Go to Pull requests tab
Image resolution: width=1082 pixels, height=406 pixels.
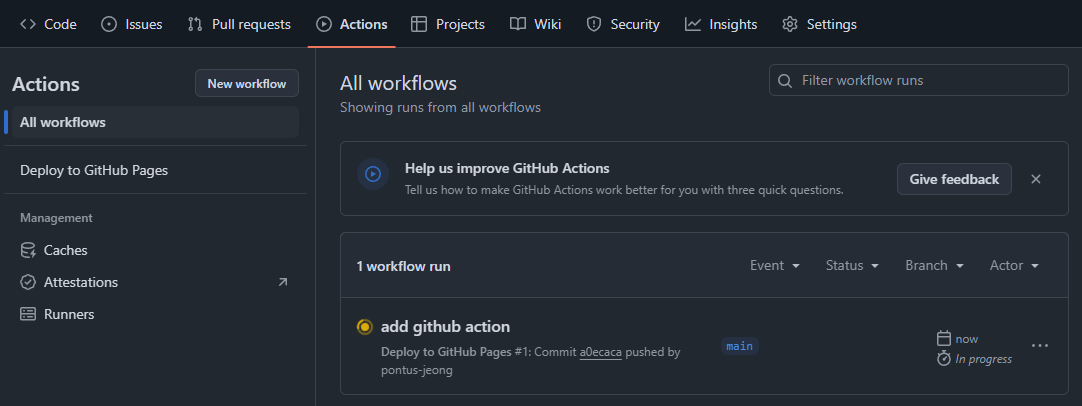tap(239, 24)
